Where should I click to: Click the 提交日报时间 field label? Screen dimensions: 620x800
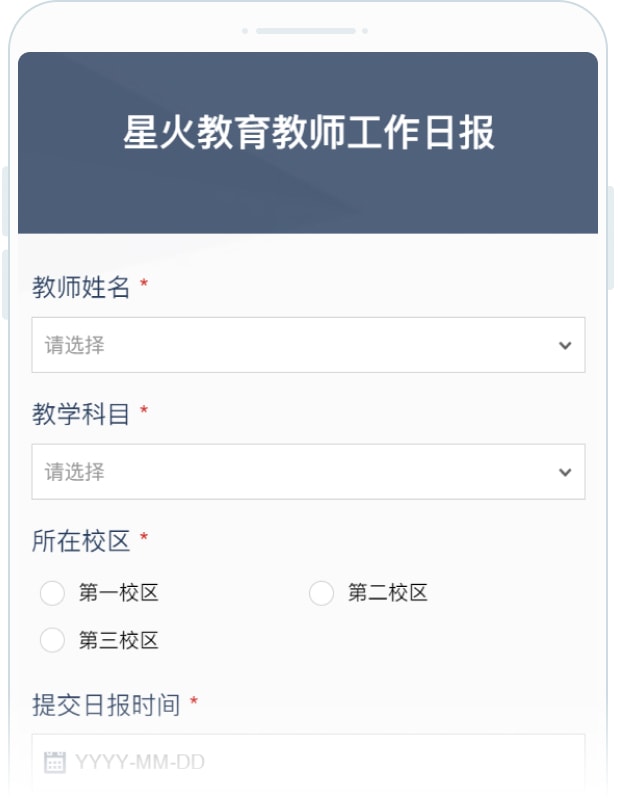click(106, 705)
